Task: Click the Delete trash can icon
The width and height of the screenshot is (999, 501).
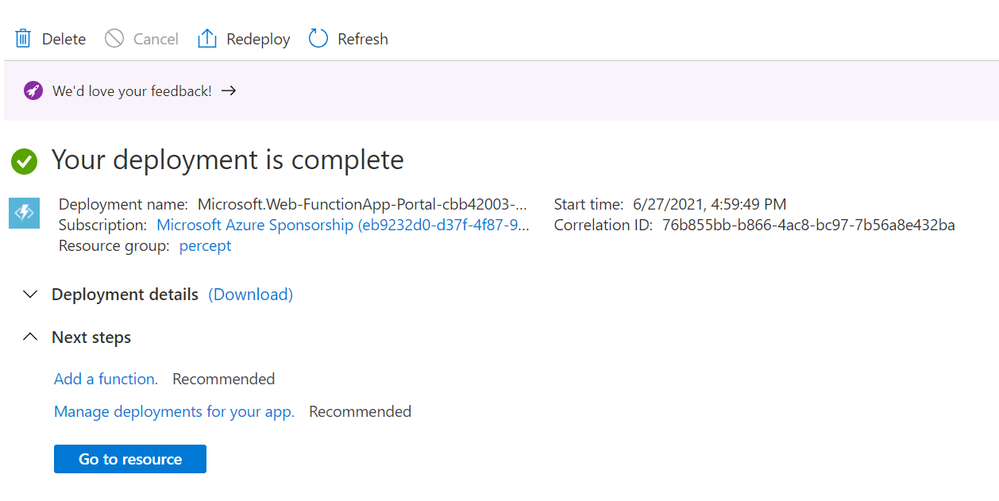Action: point(23,38)
